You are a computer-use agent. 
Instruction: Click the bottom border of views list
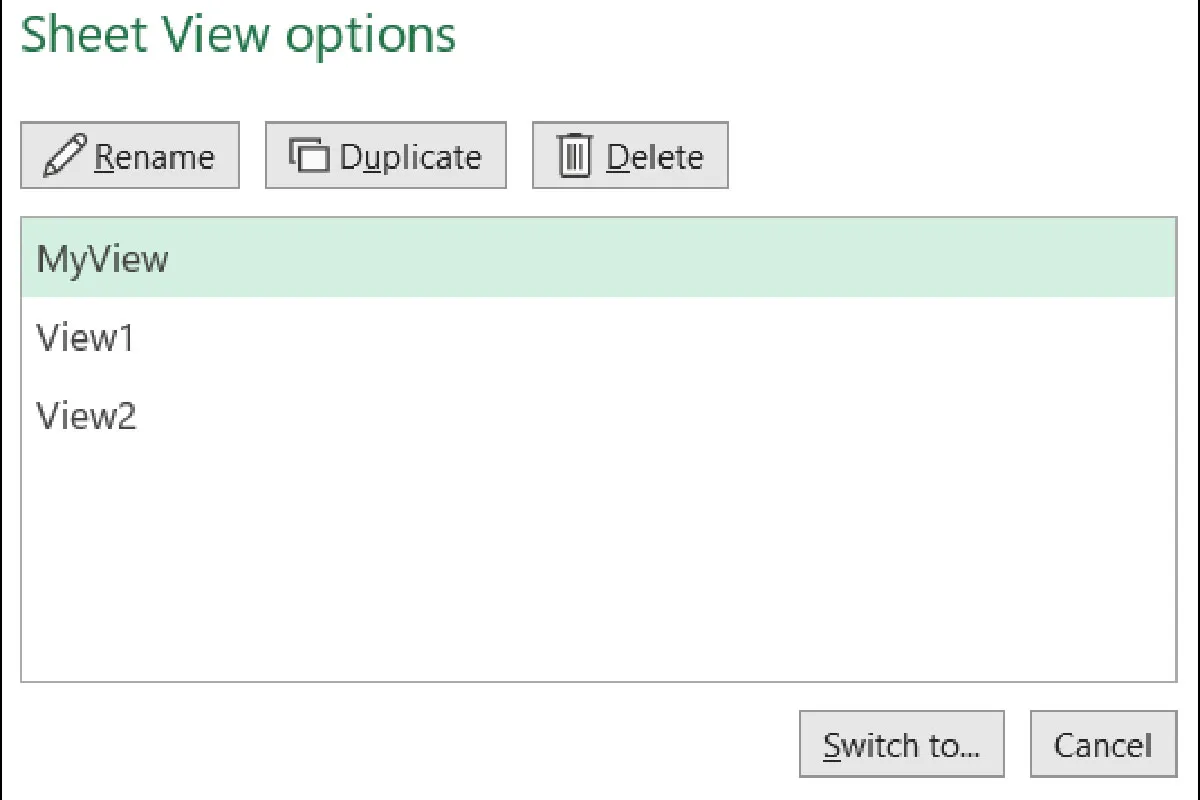[598, 682]
